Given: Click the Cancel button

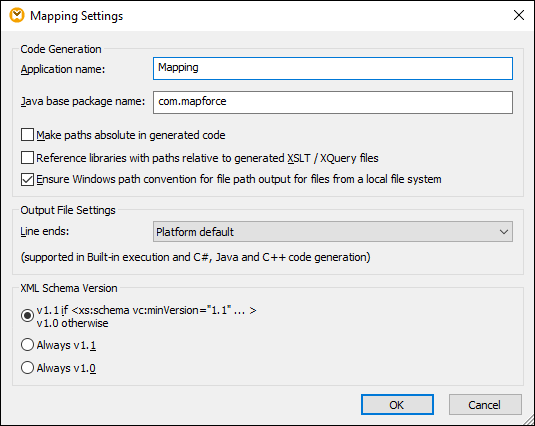Looking at the screenshot, I should (485, 405).
